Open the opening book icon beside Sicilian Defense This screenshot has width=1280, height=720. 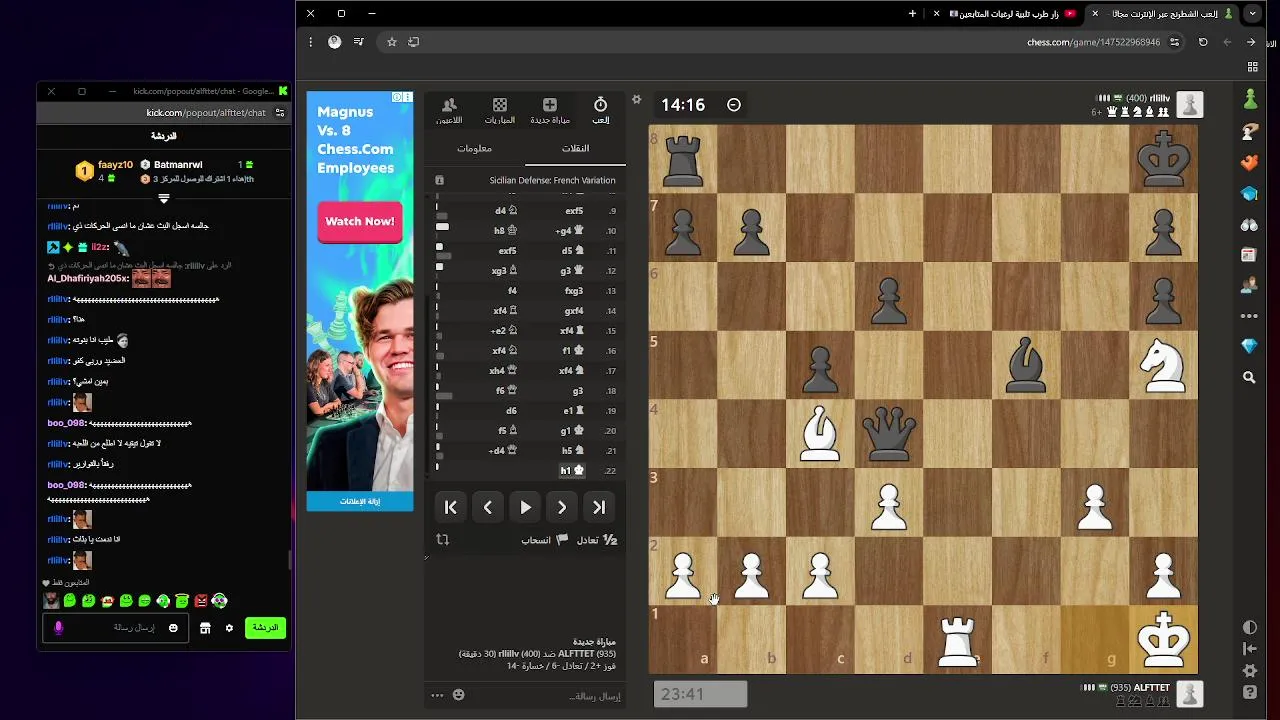(x=439, y=180)
